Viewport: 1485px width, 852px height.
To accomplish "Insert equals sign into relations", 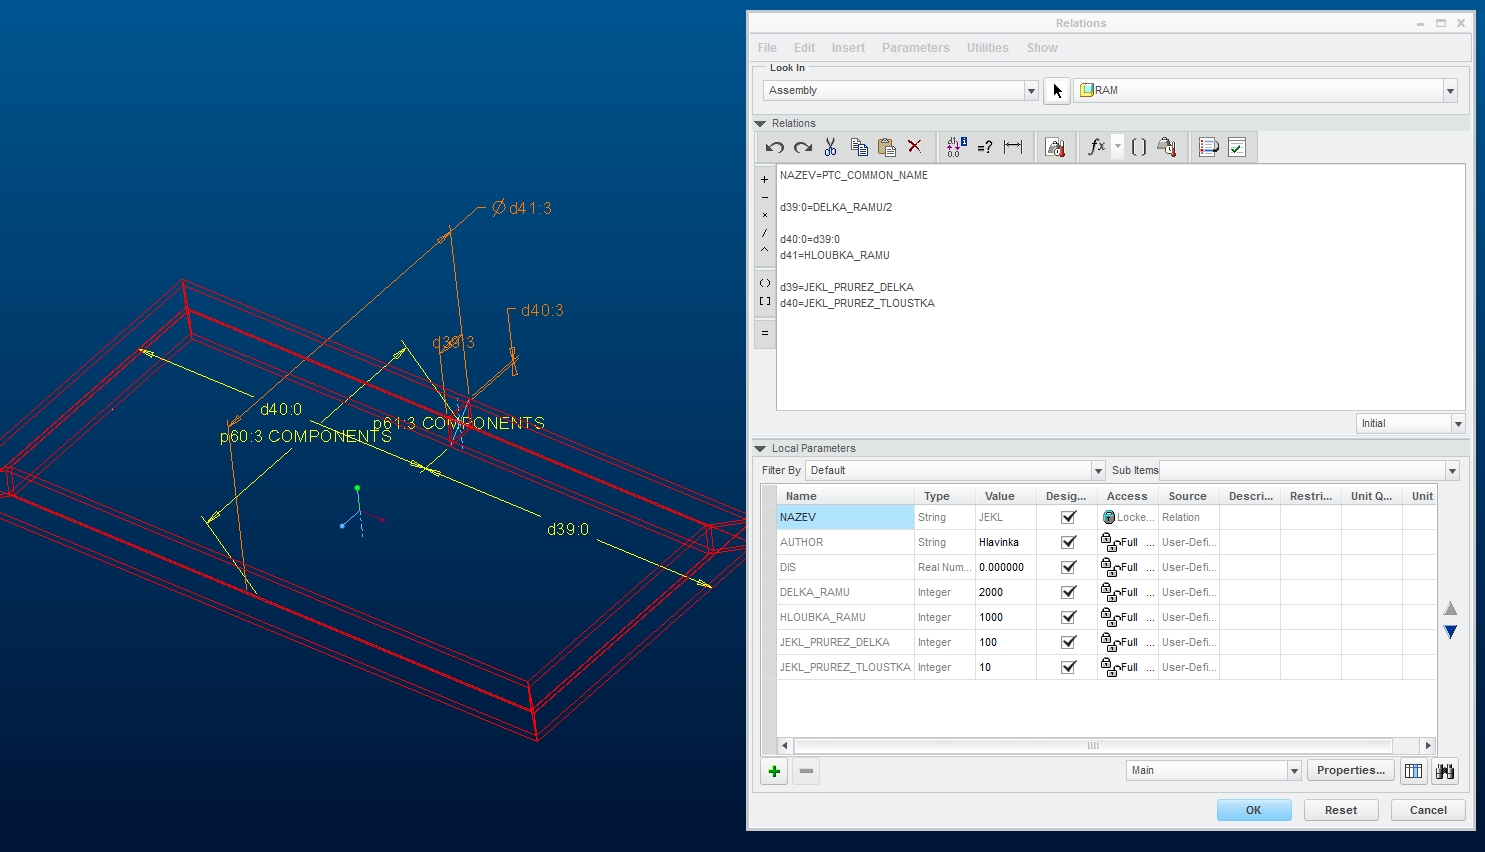I will 765,333.
